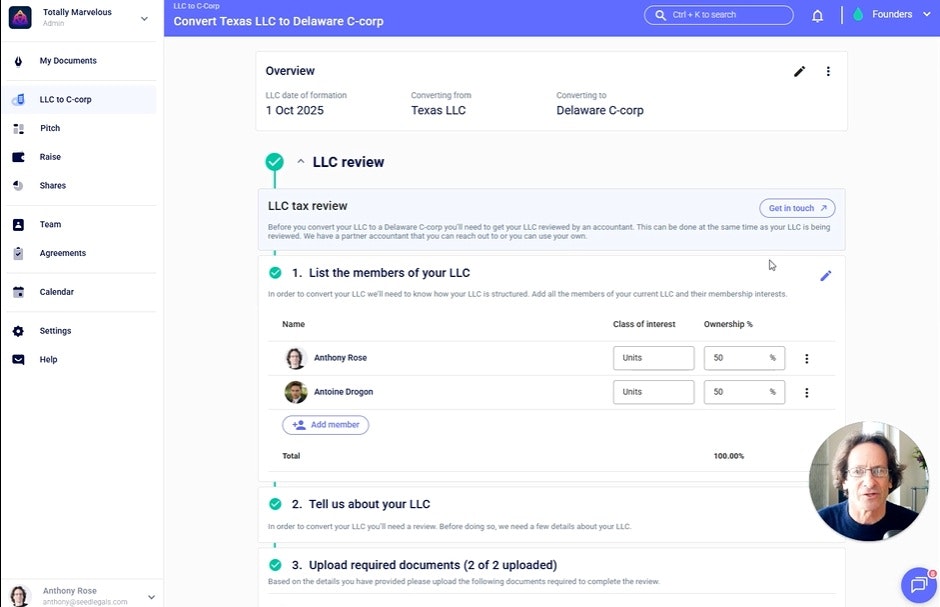The image size is (940, 607).
Task: Open the chat support bubble icon
Action: coord(918,585)
